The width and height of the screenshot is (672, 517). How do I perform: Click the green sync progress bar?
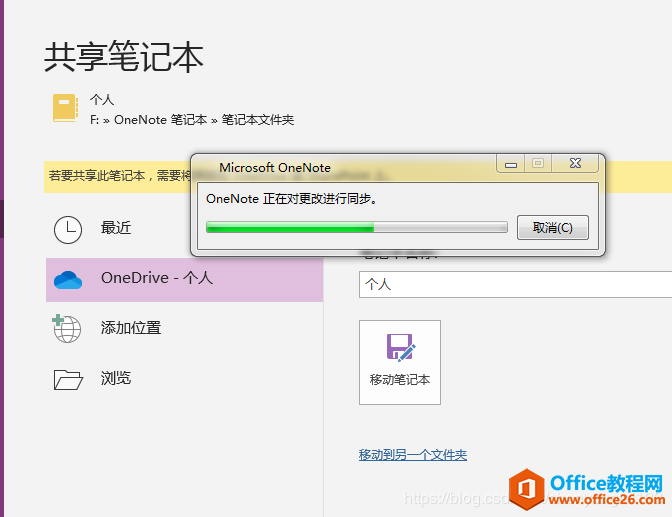point(357,227)
